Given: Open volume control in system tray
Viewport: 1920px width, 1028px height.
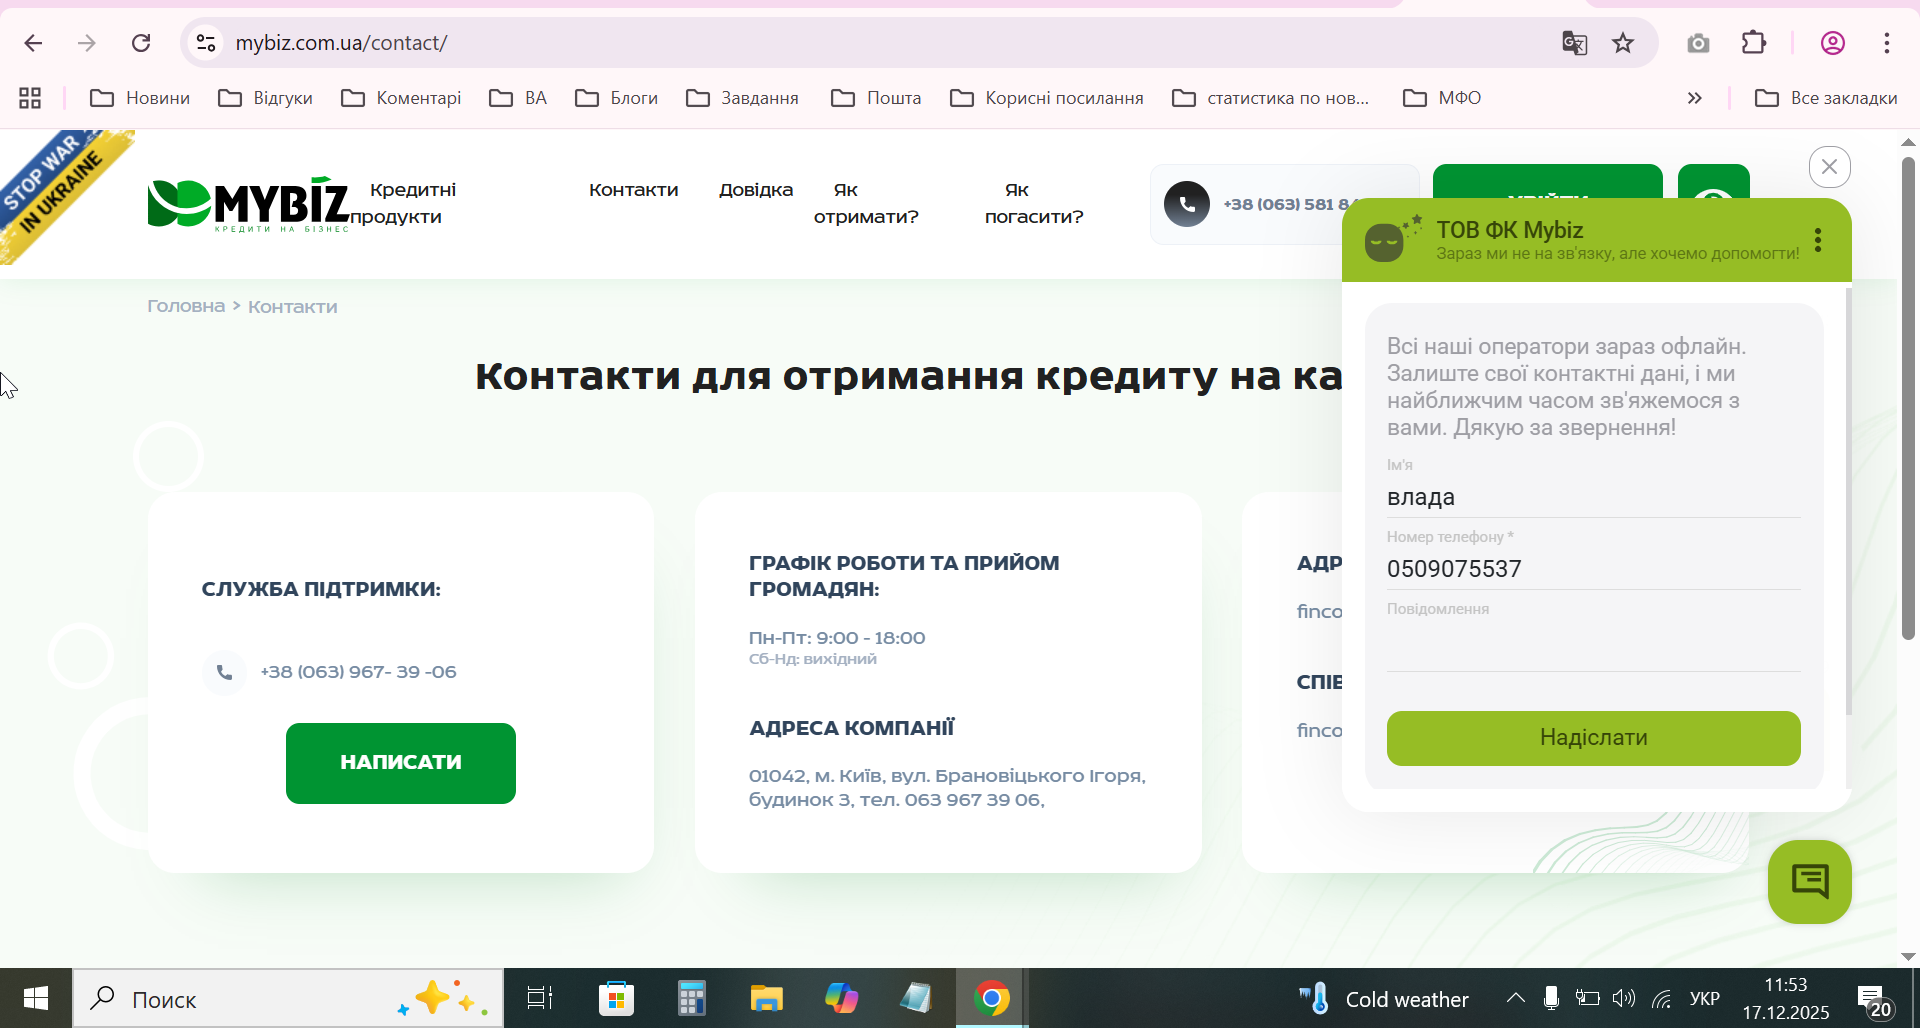Looking at the screenshot, I should 1624,998.
